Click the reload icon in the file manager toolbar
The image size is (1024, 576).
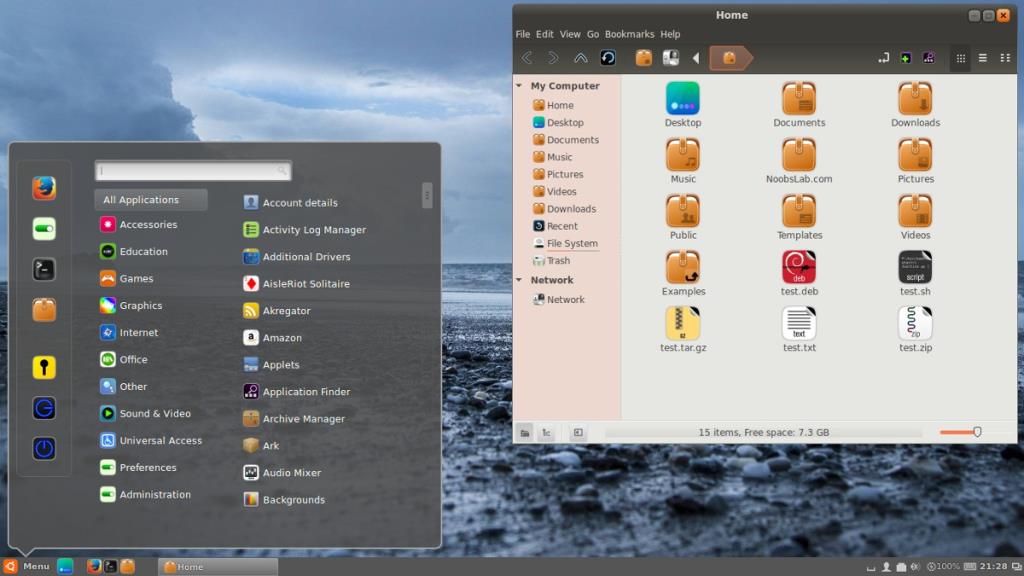tap(607, 58)
